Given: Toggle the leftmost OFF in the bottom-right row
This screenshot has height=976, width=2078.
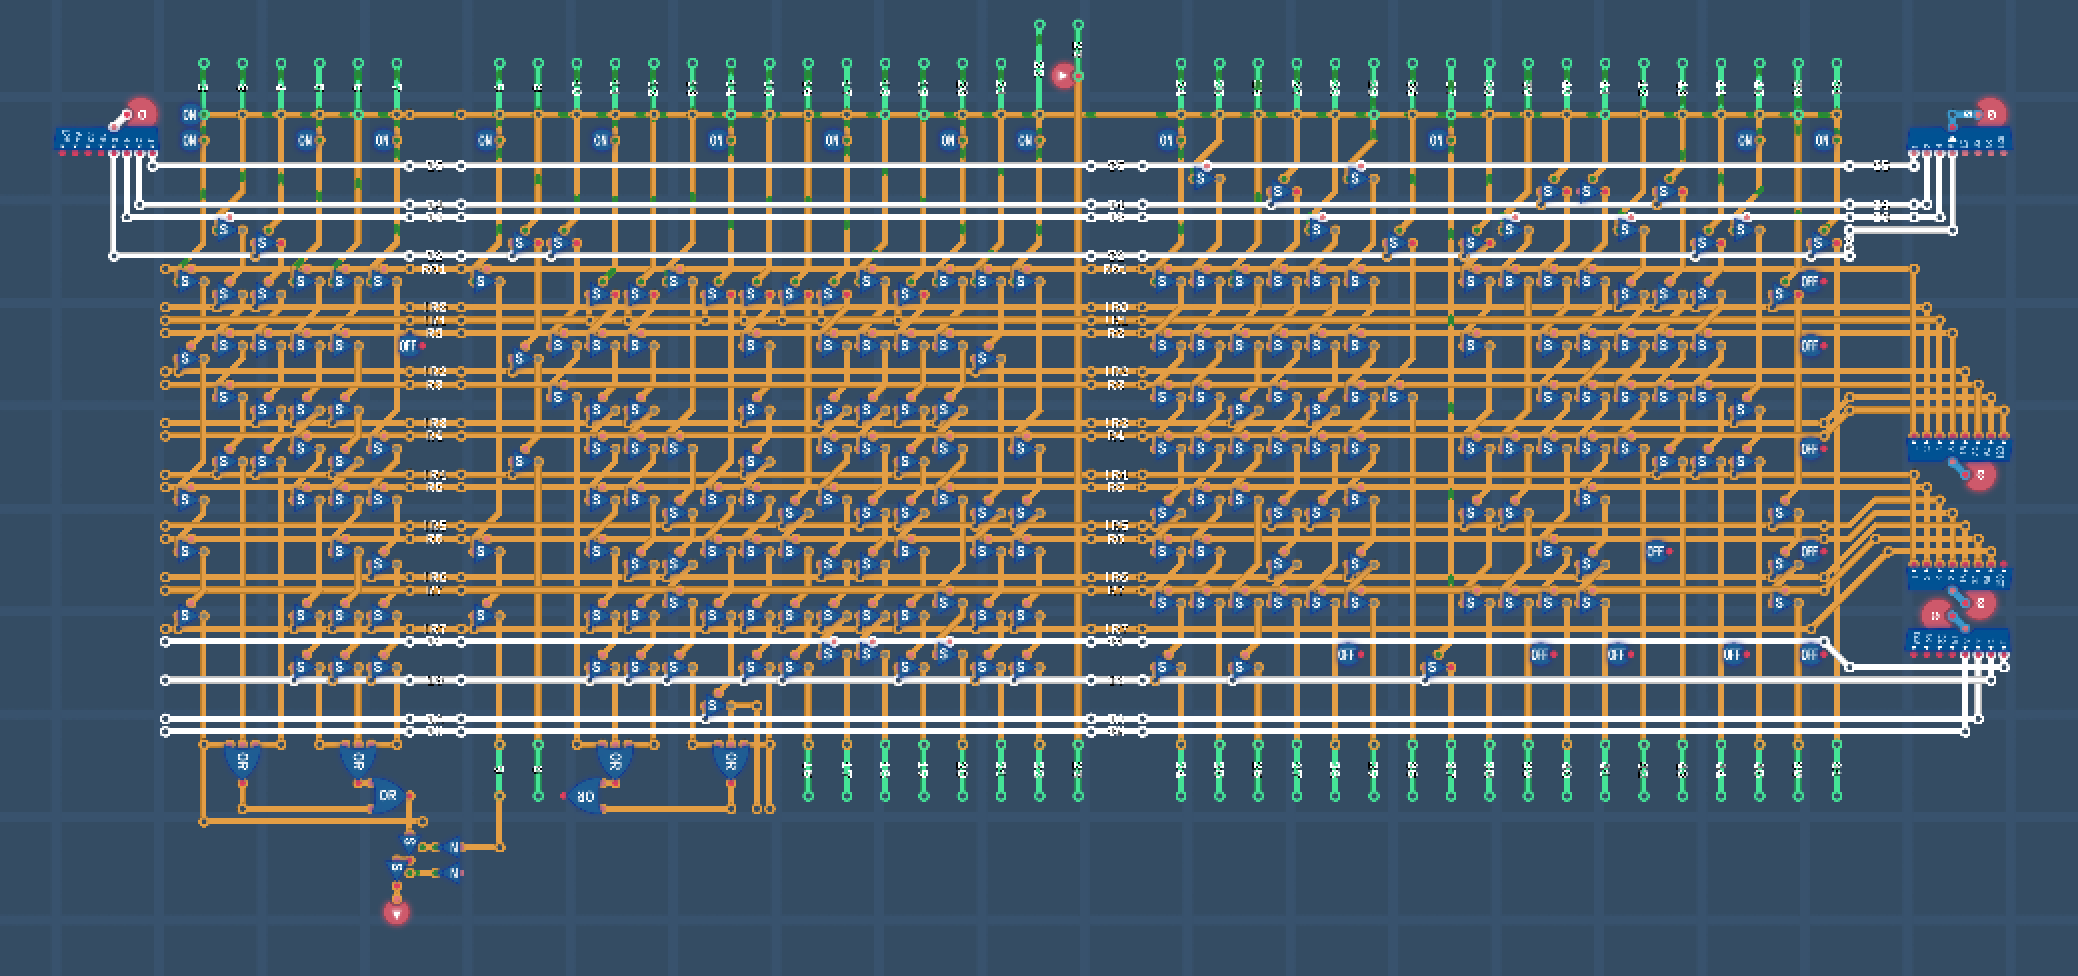Looking at the screenshot, I should [x=1346, y=655].
